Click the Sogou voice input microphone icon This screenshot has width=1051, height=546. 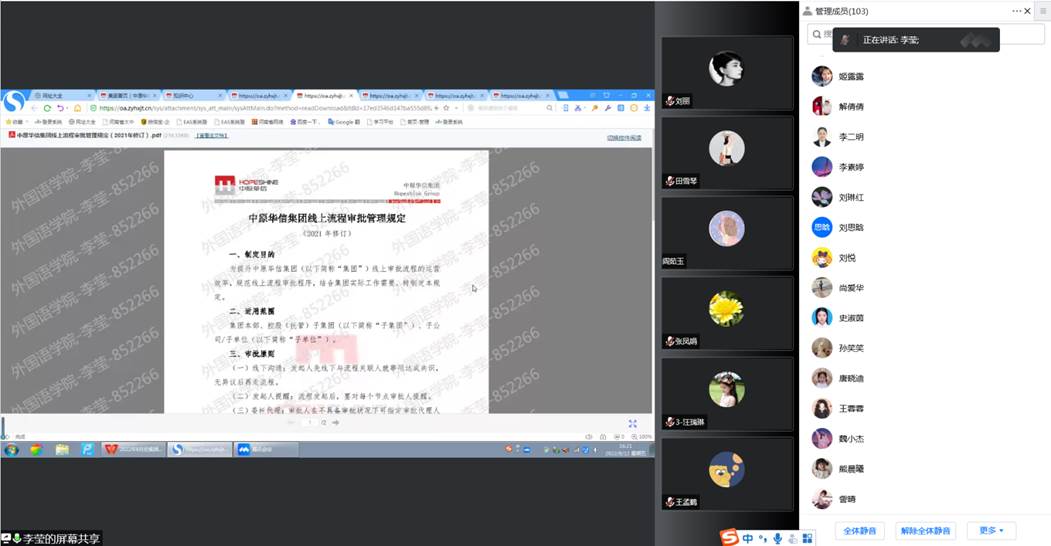point(777,538)
